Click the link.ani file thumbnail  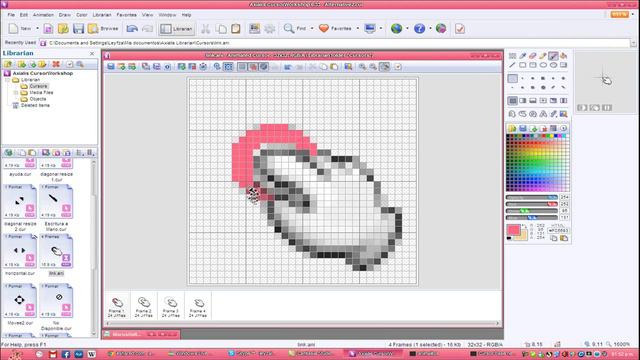[56, 251]
